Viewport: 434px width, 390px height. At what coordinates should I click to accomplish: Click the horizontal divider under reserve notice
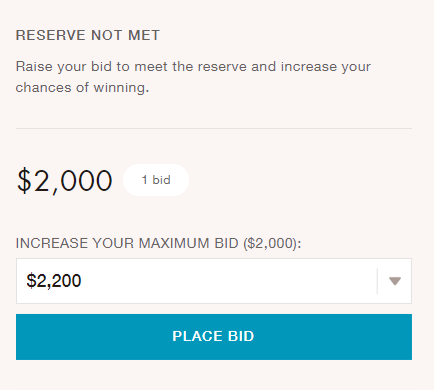(x=214, y=128)
